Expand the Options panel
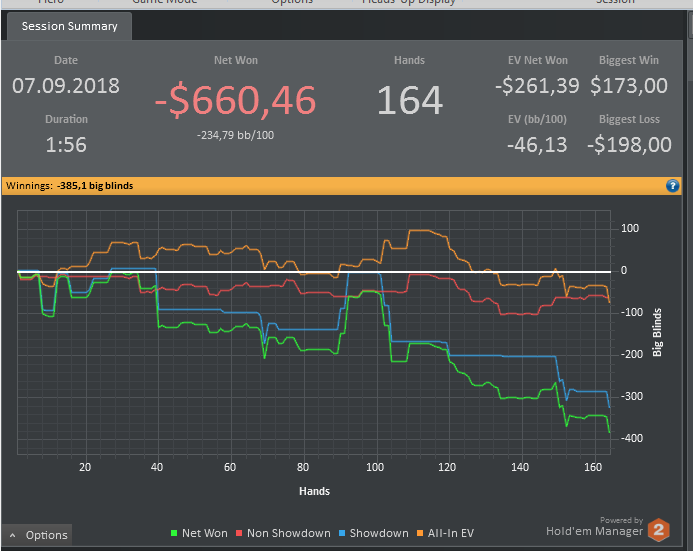 (x=37, y=535)
